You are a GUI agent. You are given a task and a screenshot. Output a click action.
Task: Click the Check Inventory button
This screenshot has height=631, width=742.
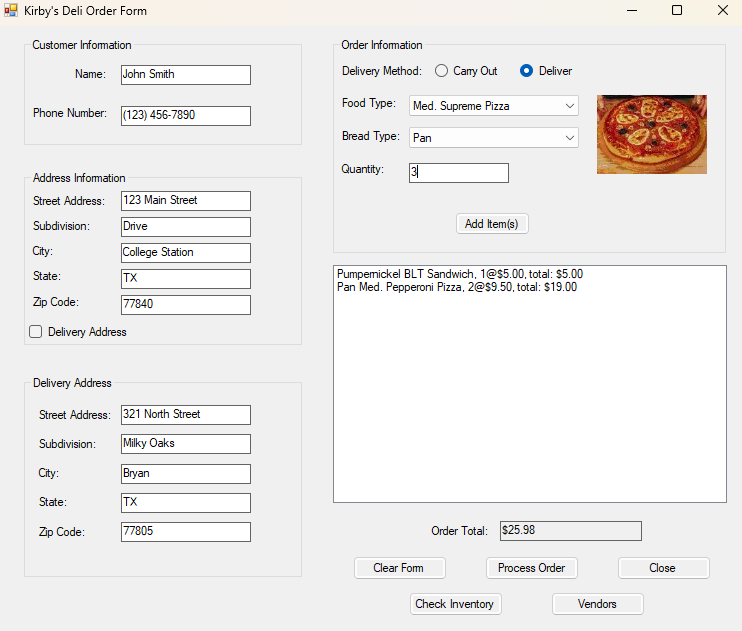[455, 604]
